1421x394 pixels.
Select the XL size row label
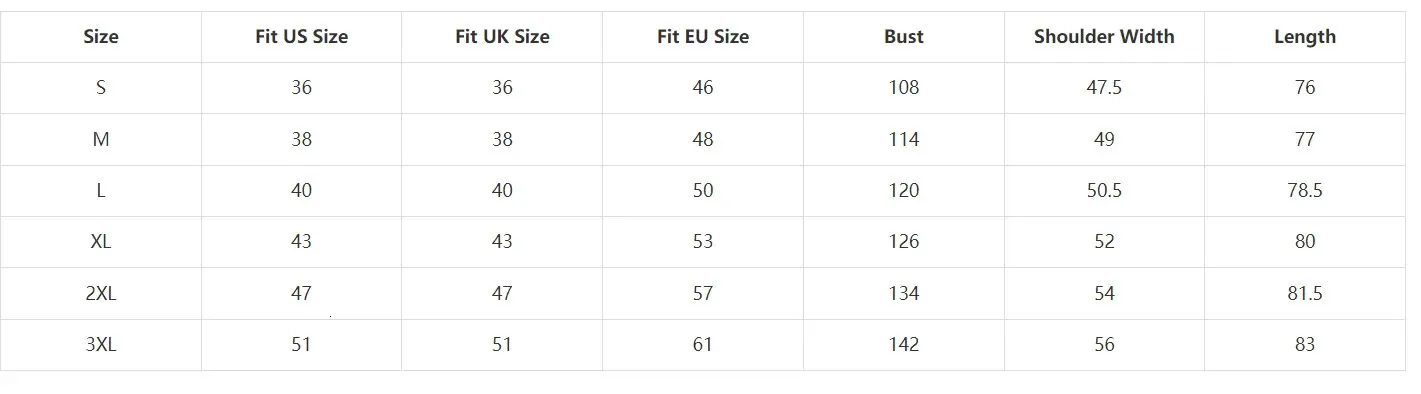point(101,242)
